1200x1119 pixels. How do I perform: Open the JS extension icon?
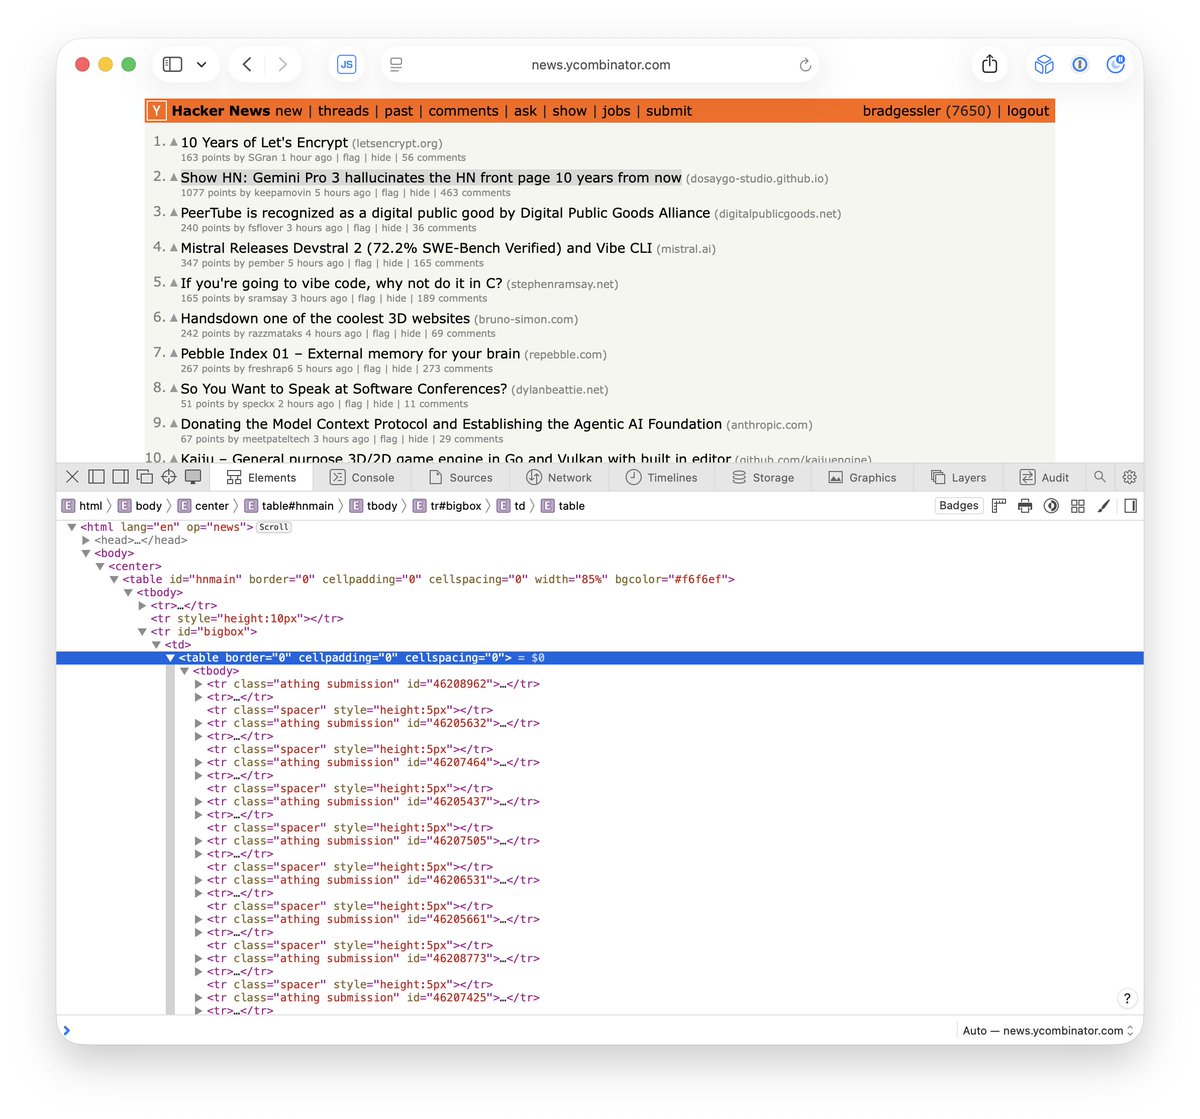click(346, 64)
